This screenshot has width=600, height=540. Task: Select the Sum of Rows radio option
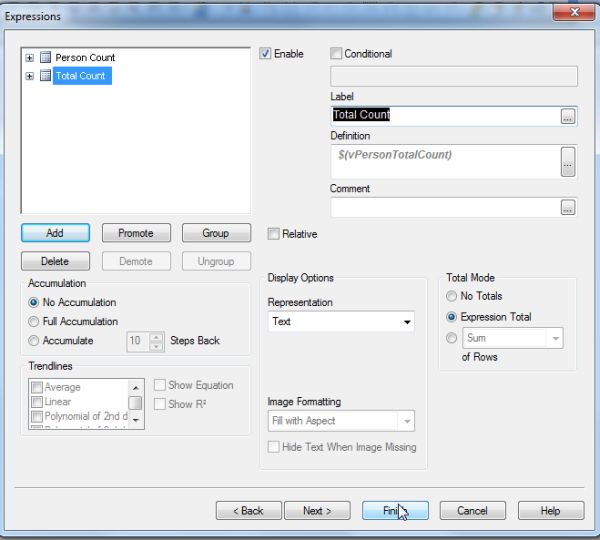click(452, 338)
